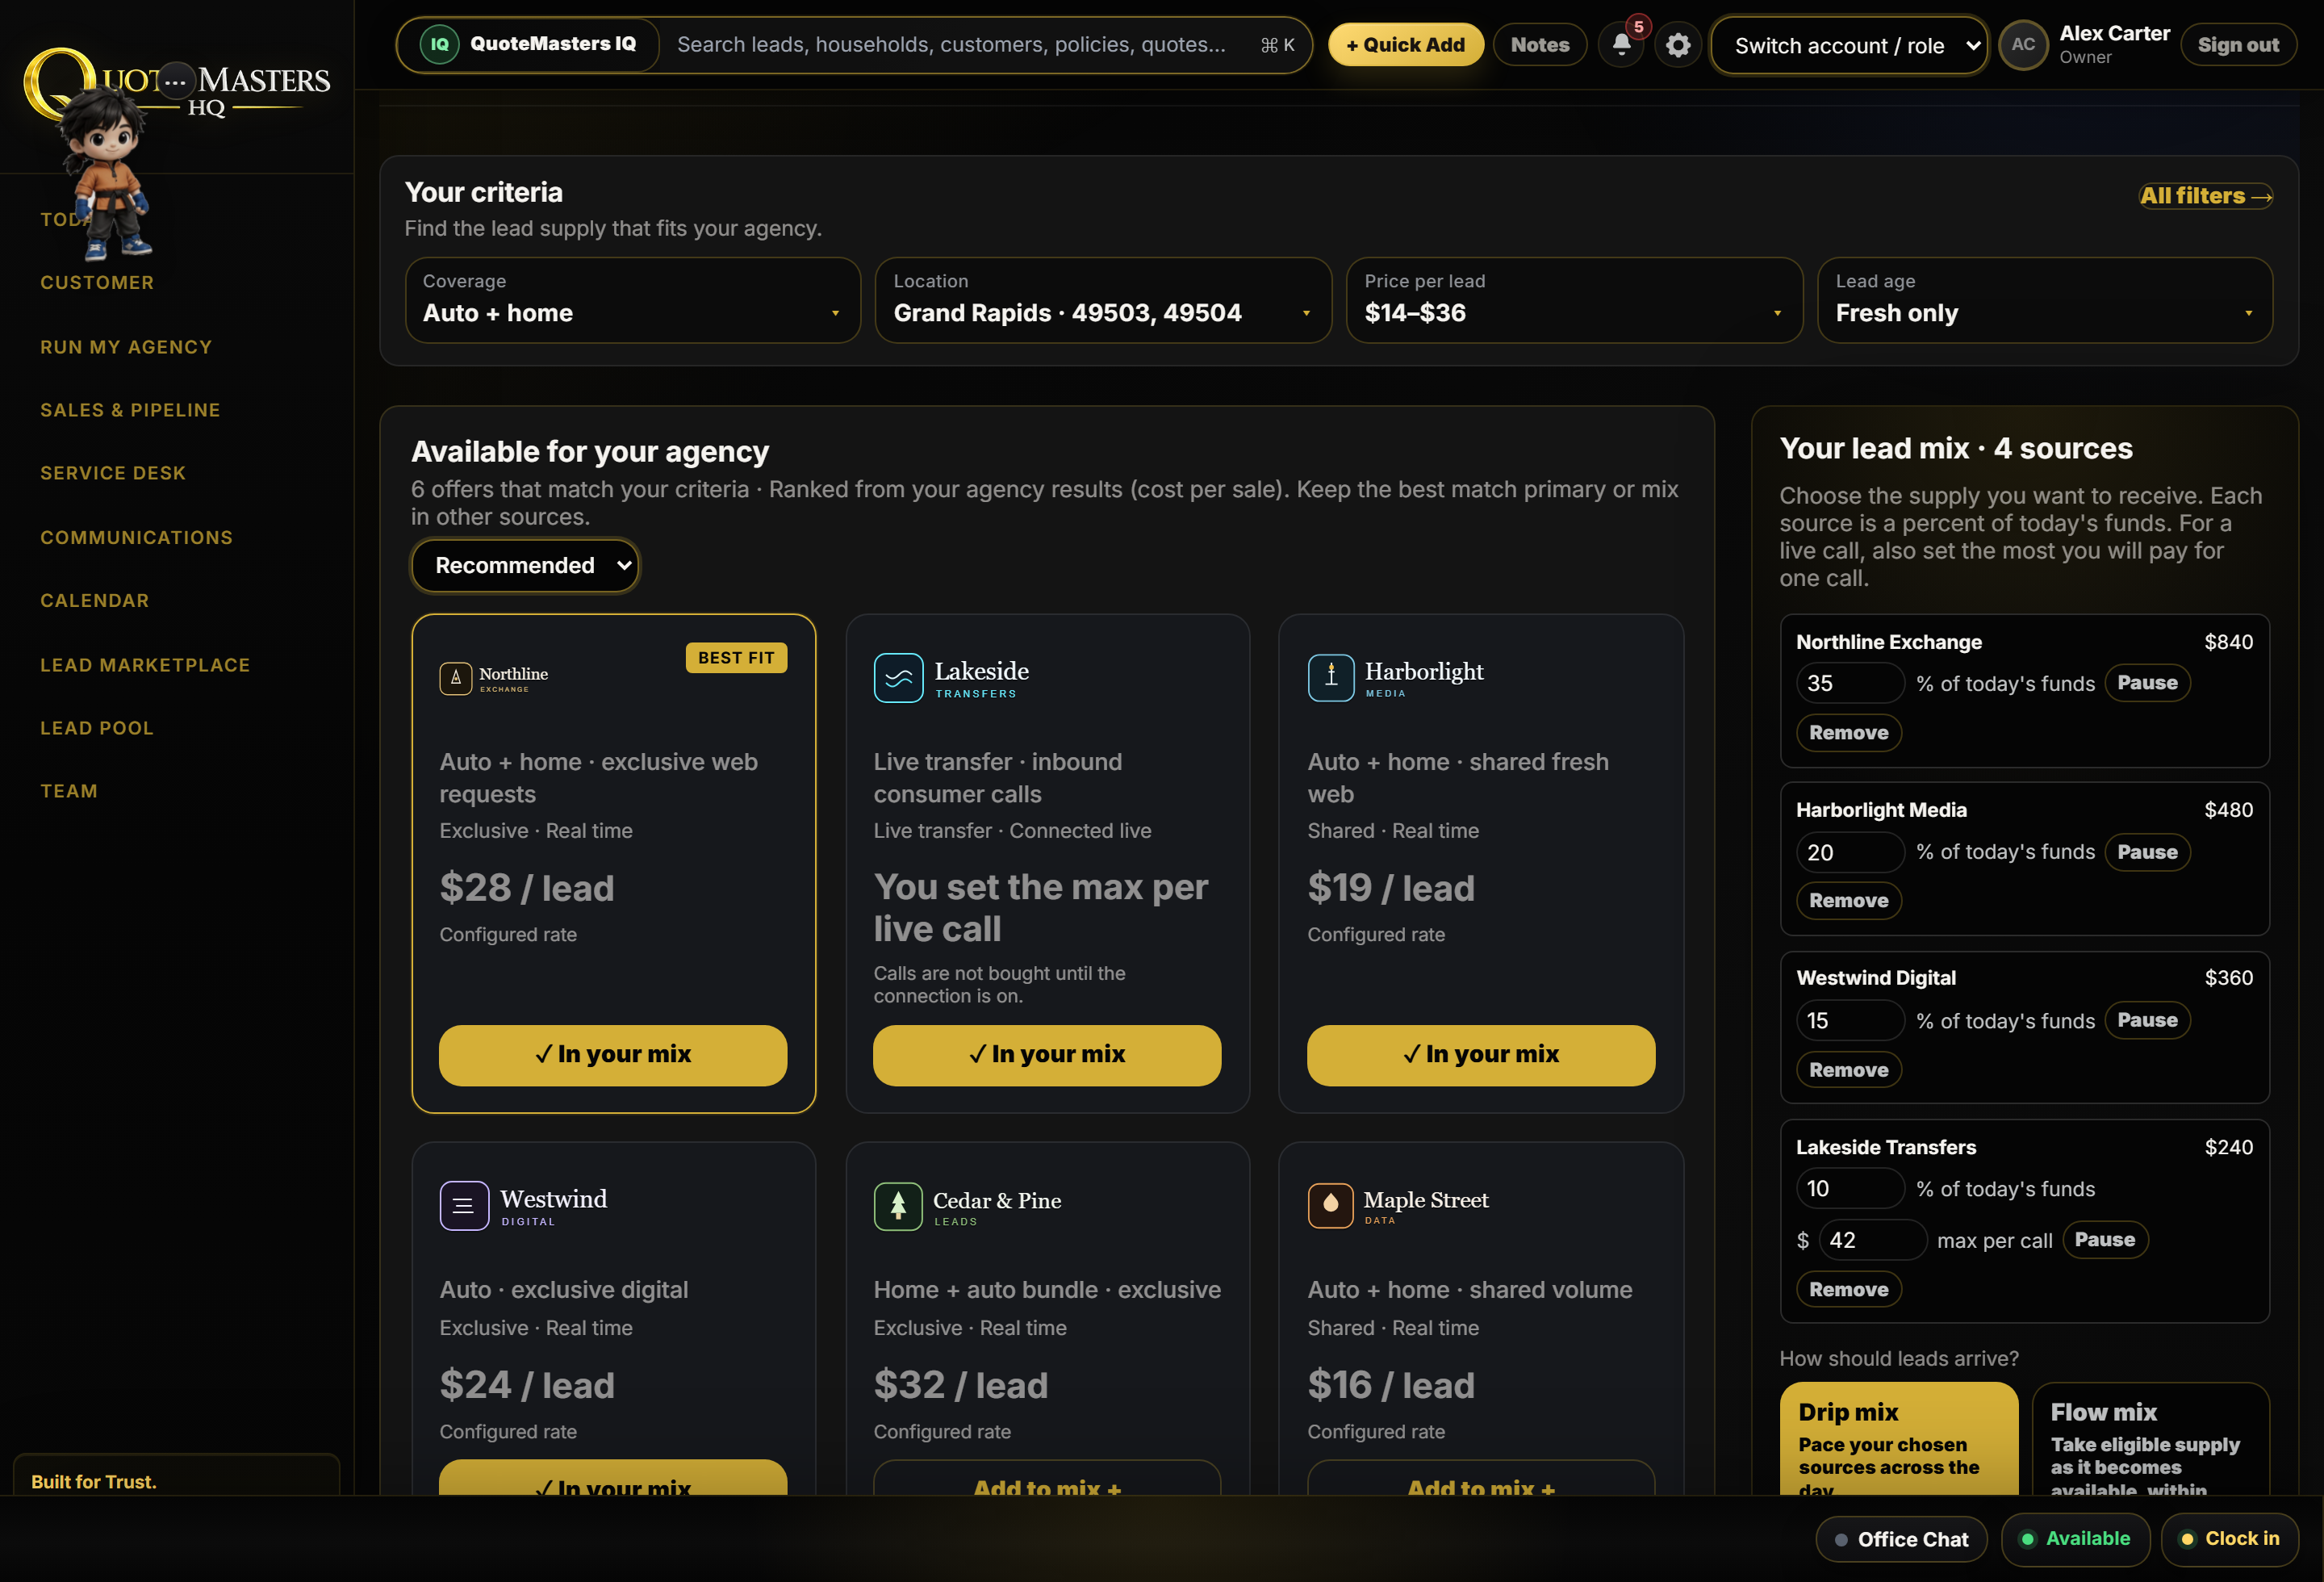Click the Westwind Digital logo icon
The height and width of the screenshot is (1582, 2324).
[464, 1205]
